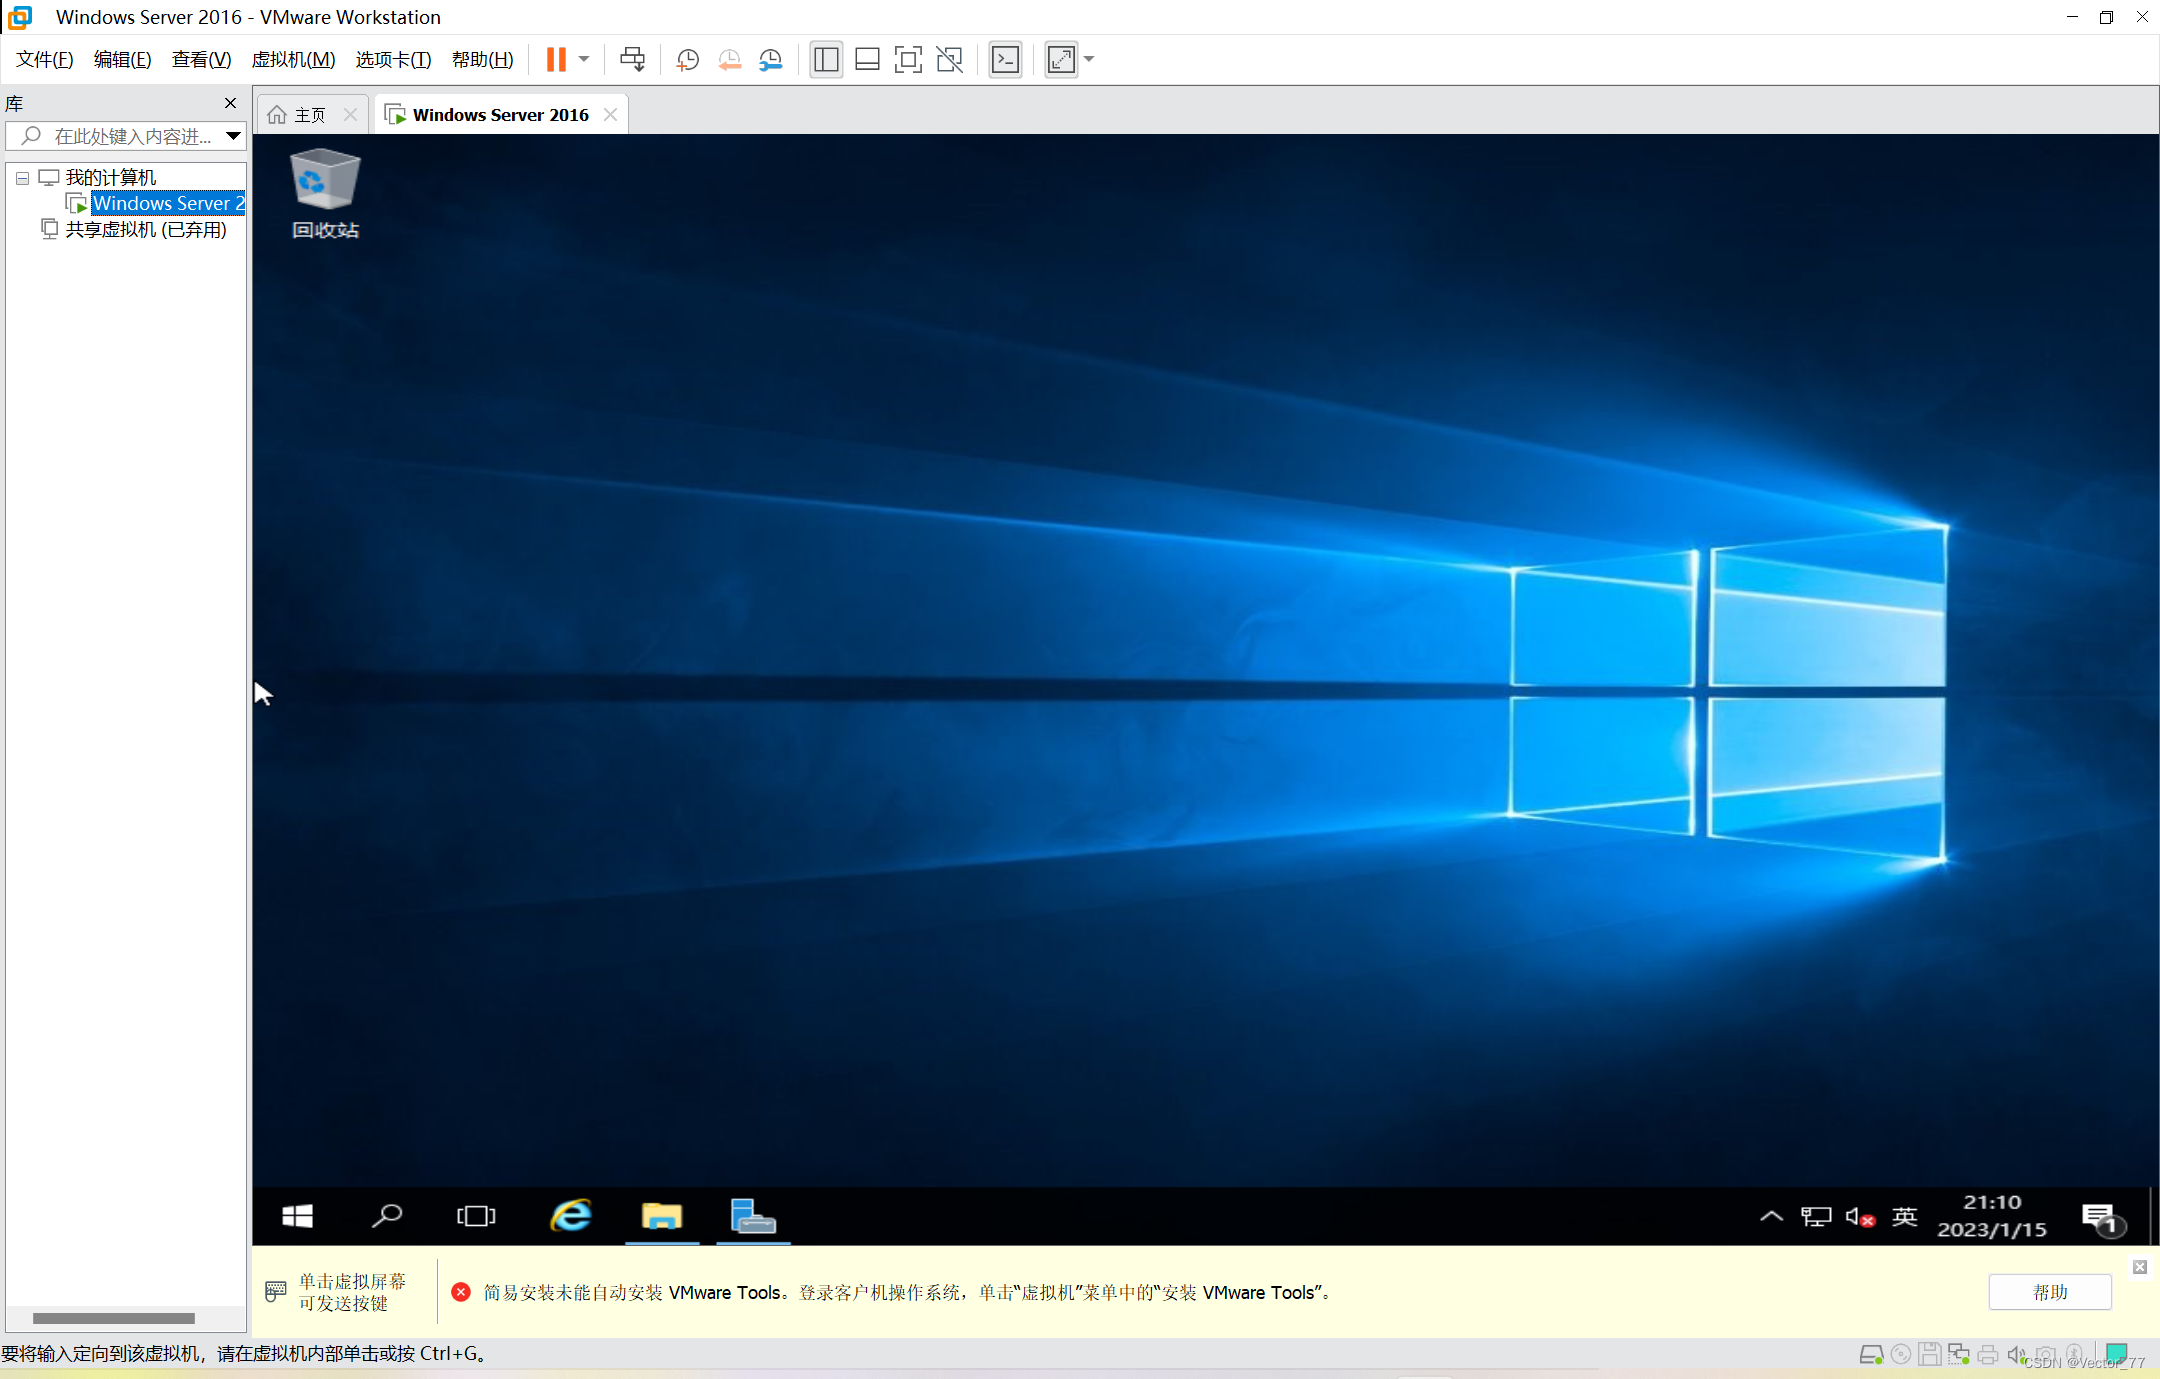This screenshot has height=1379, width=2160.
Task: Send Ctrl+Alt+Del to the virtual machine
Action: (x=632, y=60)
